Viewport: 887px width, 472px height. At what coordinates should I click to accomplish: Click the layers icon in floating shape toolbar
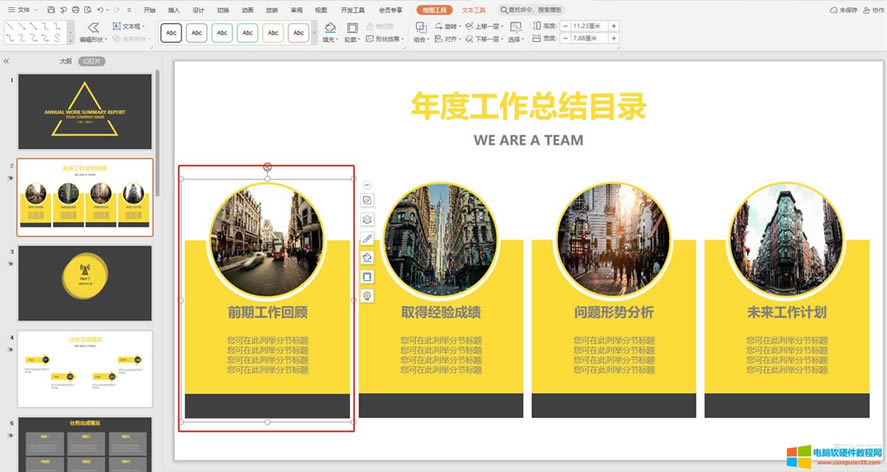click(367, 219)
